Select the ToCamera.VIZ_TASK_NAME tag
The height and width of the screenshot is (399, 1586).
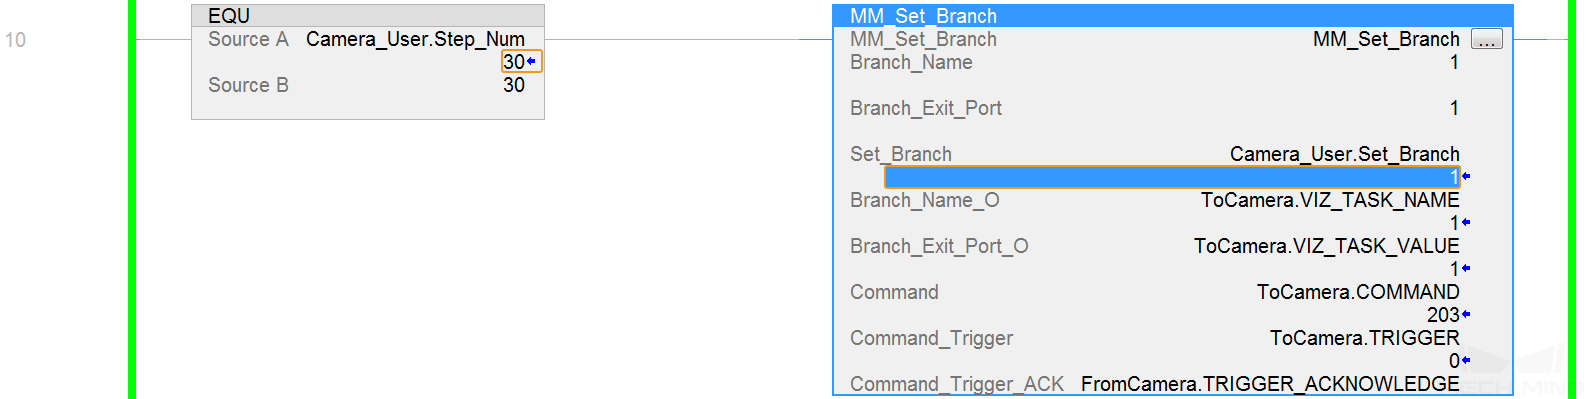click(x=1330, y=200)
